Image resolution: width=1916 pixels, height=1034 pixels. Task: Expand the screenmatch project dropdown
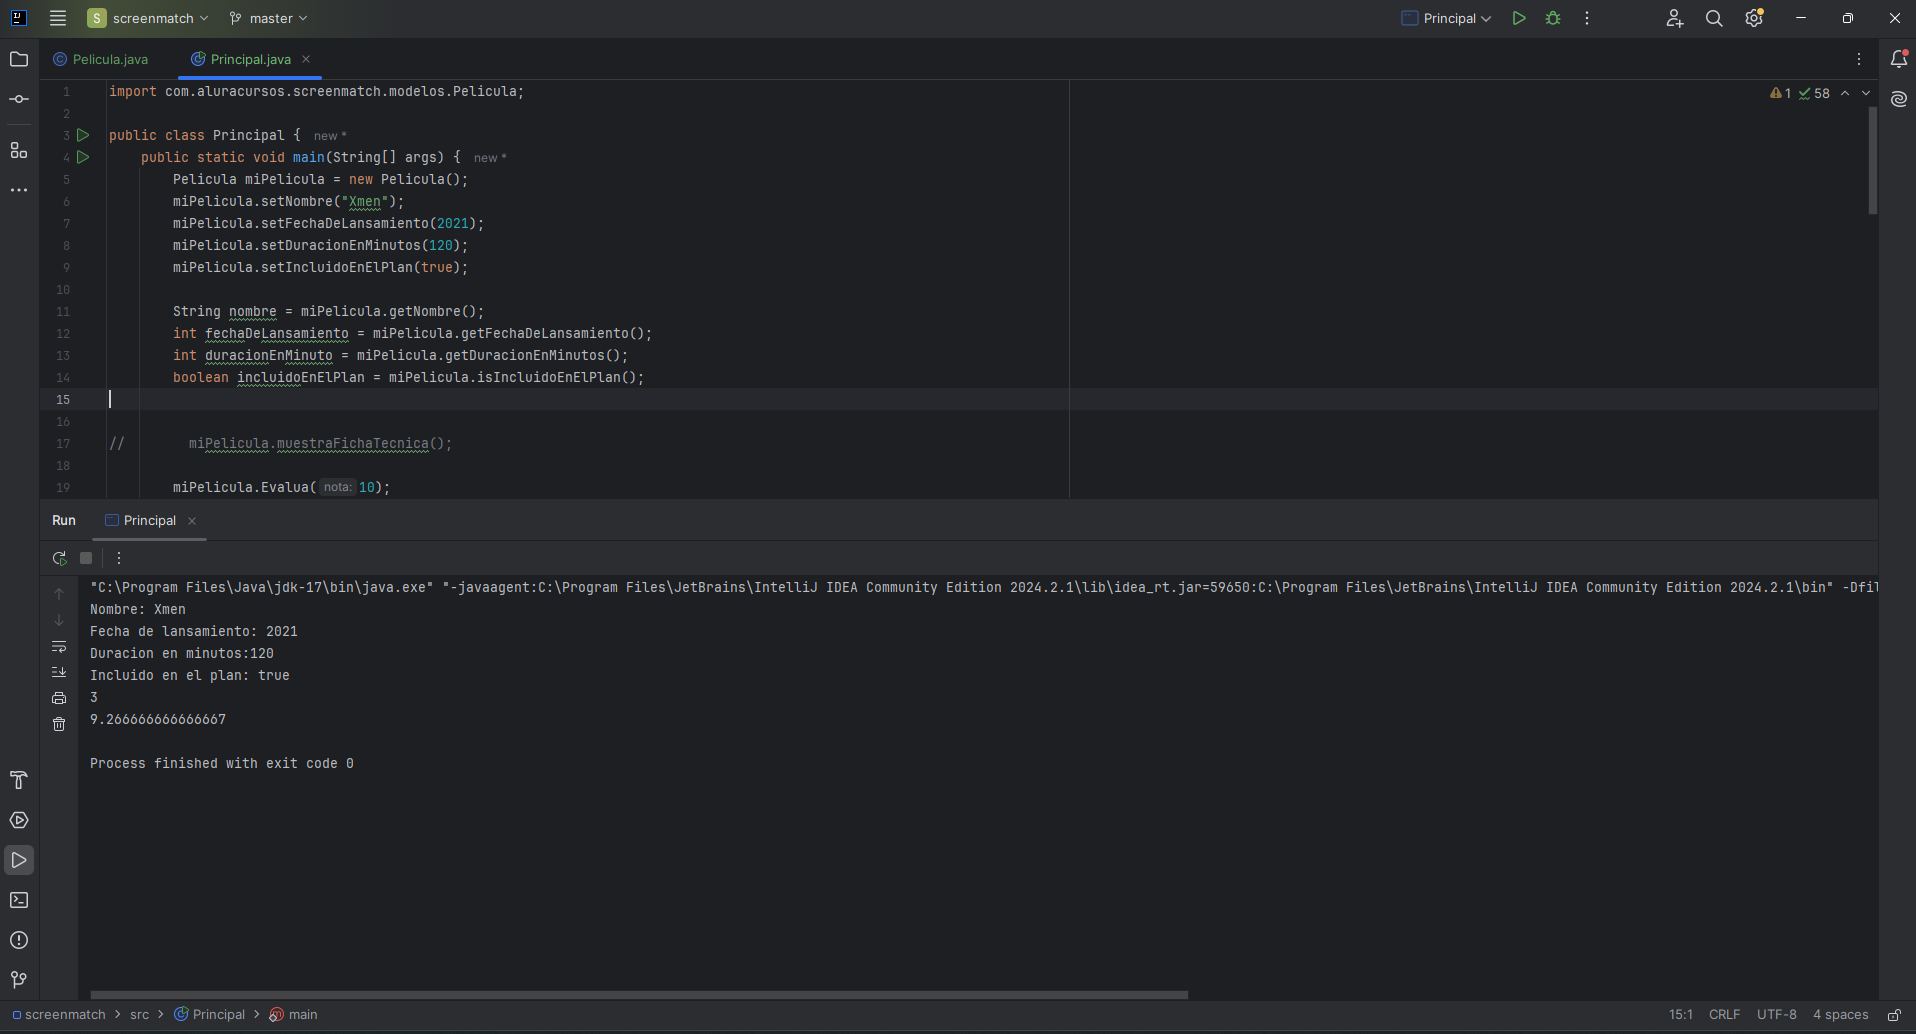[x=149, y=18]
